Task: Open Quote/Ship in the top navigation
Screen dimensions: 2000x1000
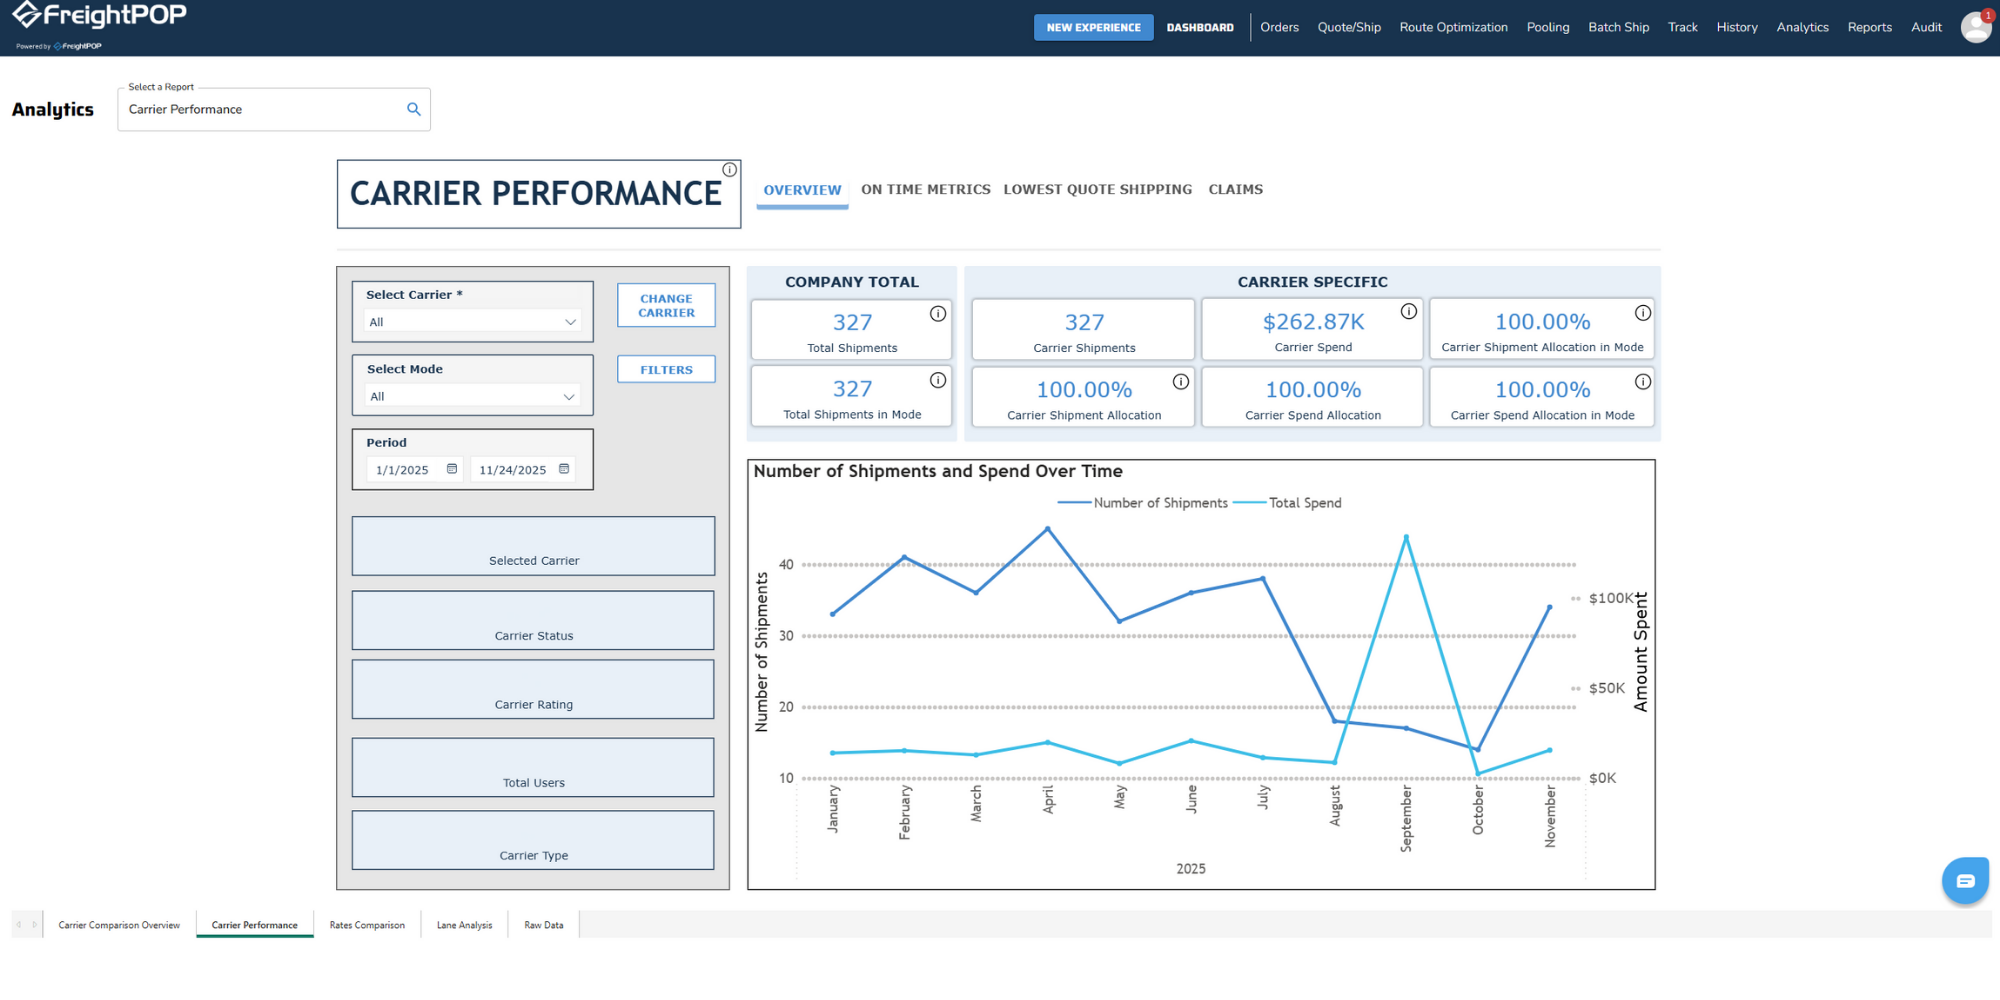Action: coord(1349,27)
